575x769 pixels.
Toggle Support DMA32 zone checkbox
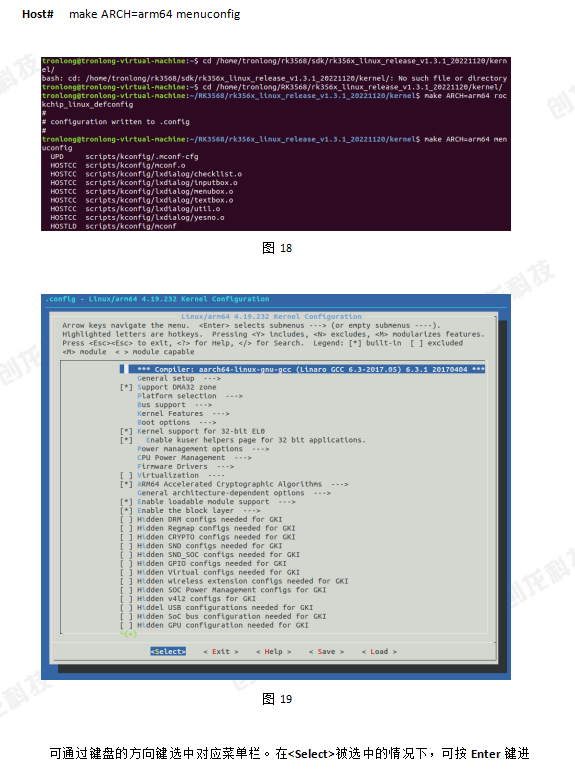pyautogui.click(x=127, y=387)
